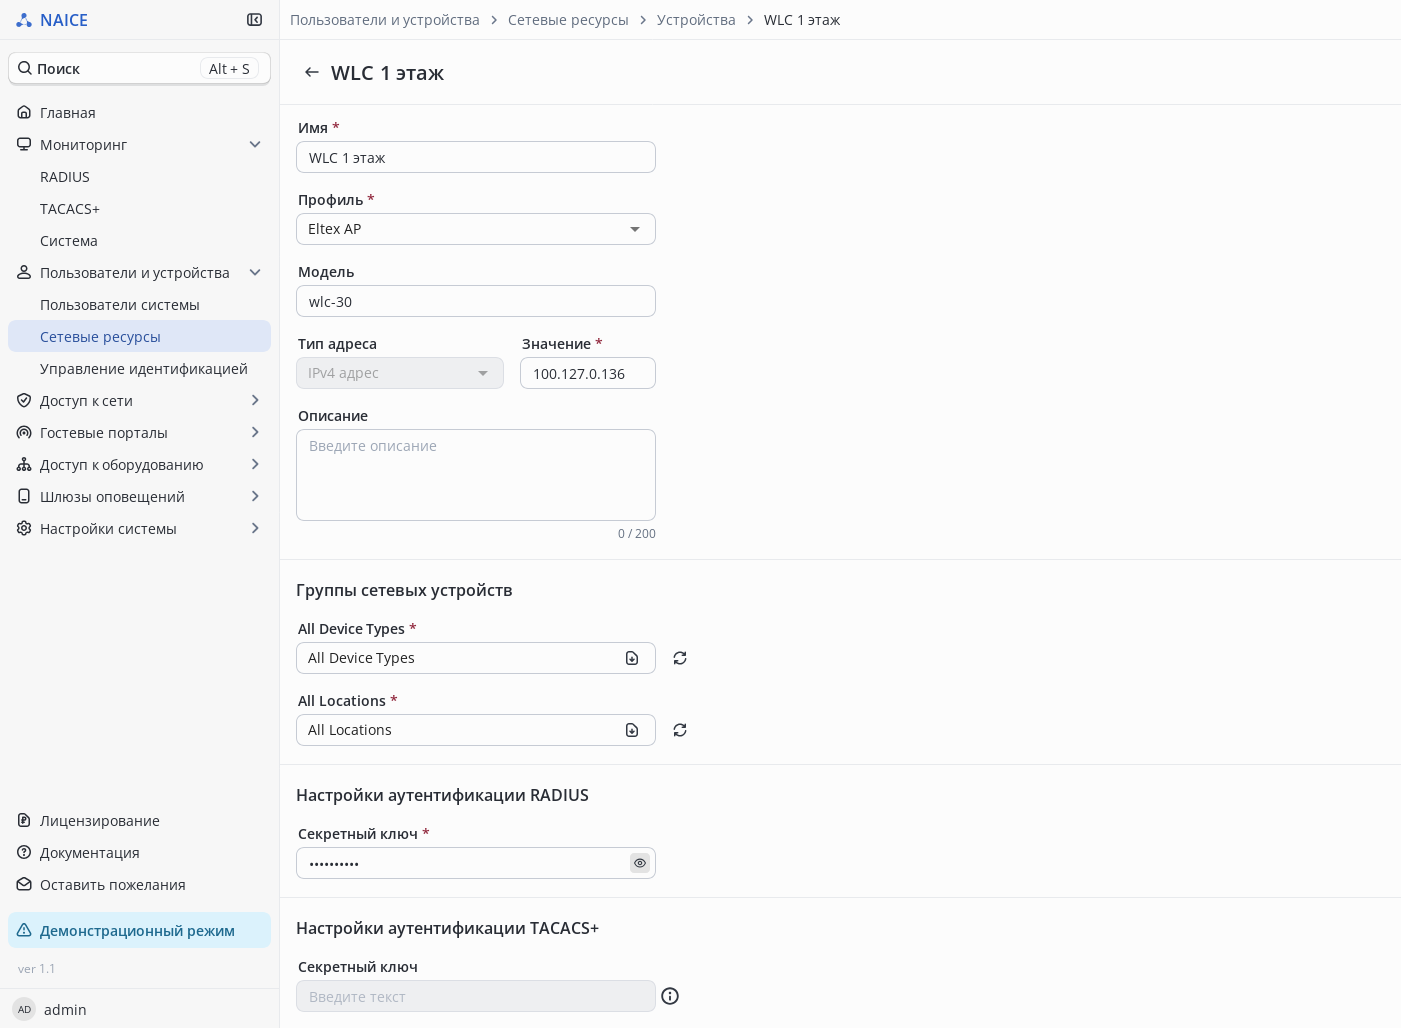Click the Устройства breadcrumb link
The image size is (1401, 1028).
pos(696,20)
